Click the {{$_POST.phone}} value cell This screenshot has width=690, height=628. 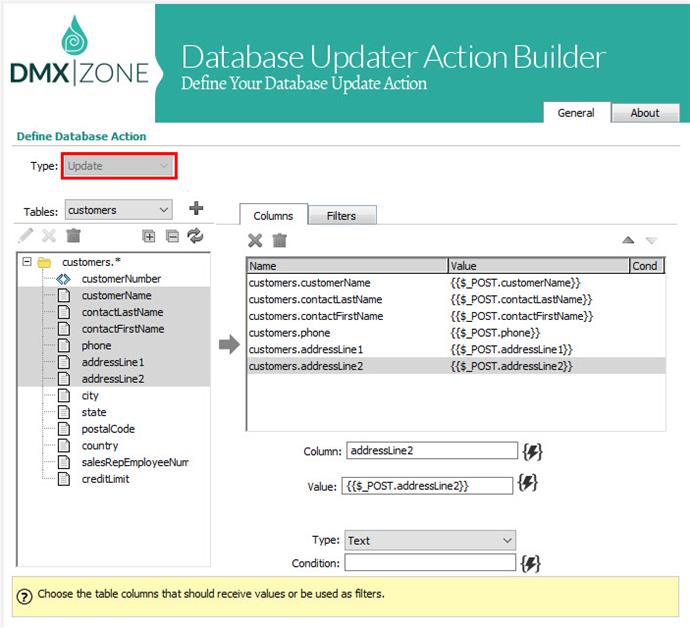click(x=495, y=333)
